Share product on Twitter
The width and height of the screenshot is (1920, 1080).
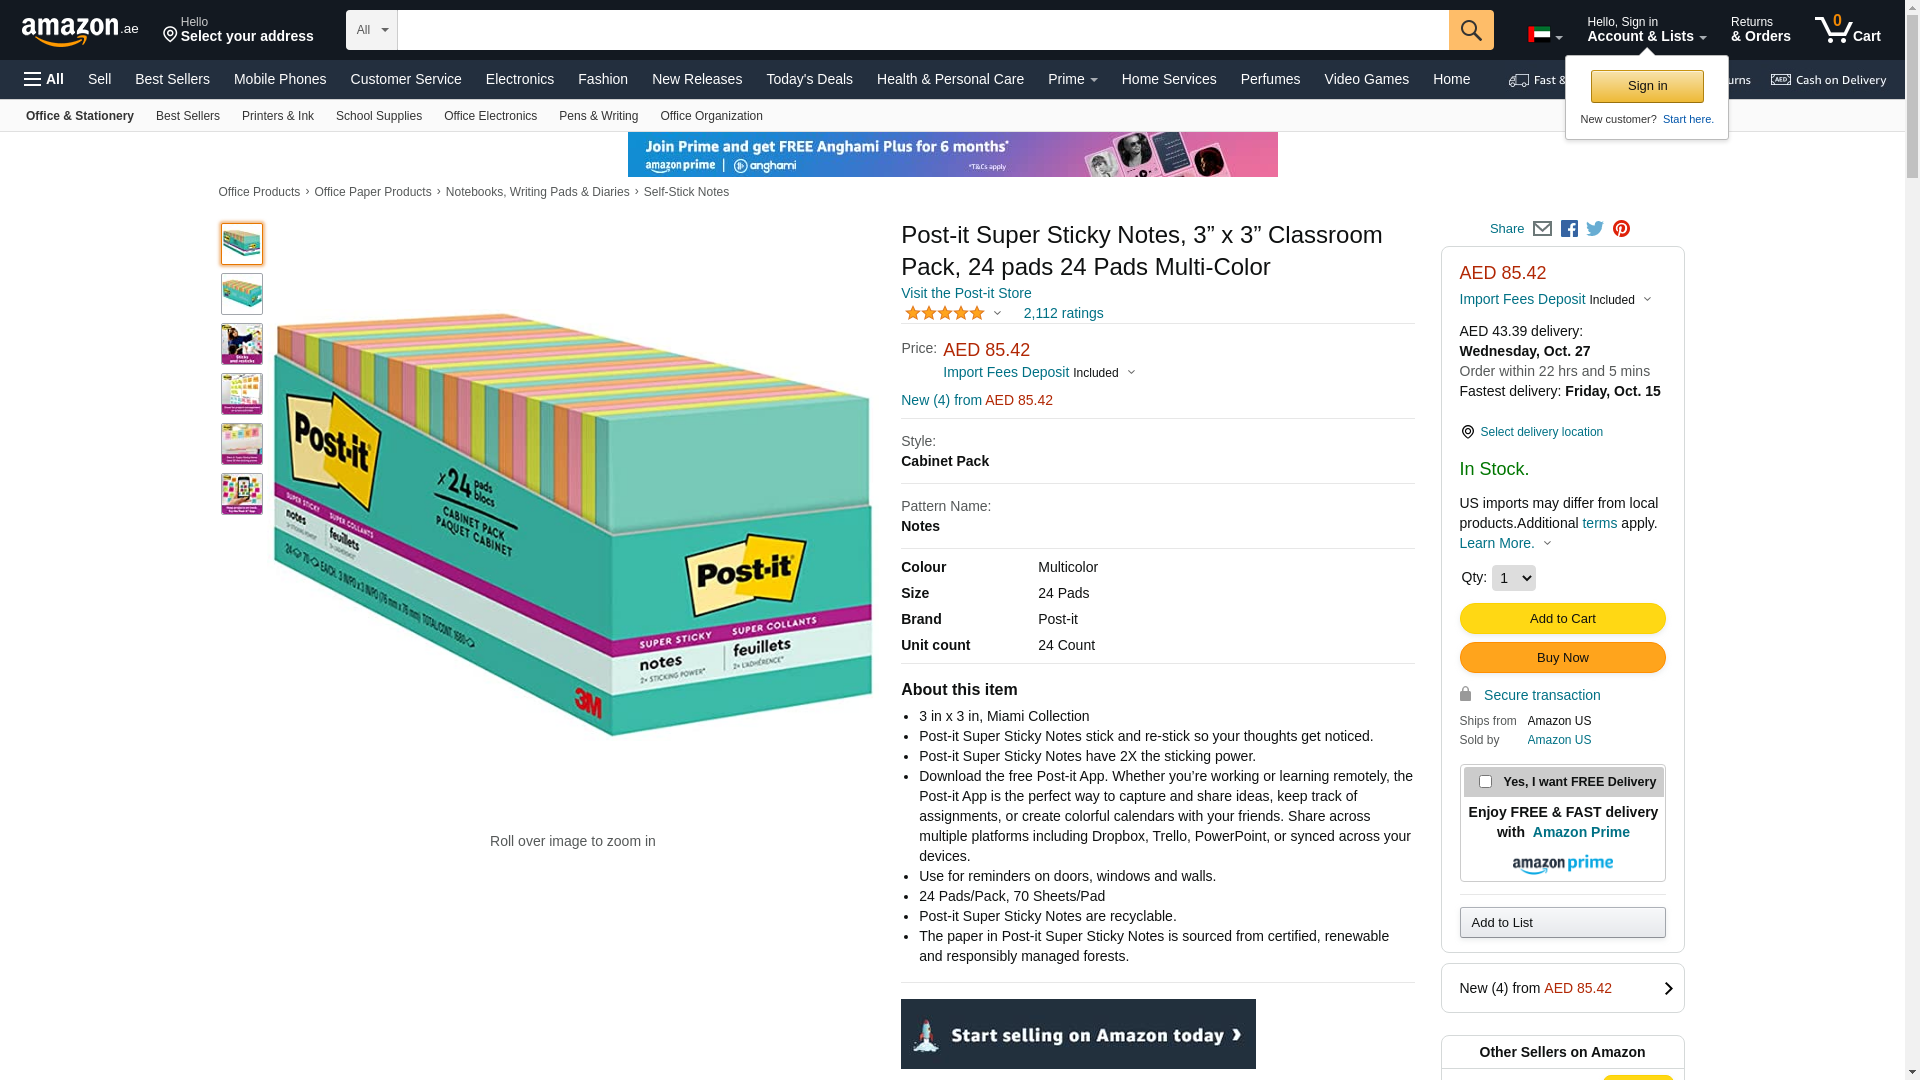tap(1595, 229)
